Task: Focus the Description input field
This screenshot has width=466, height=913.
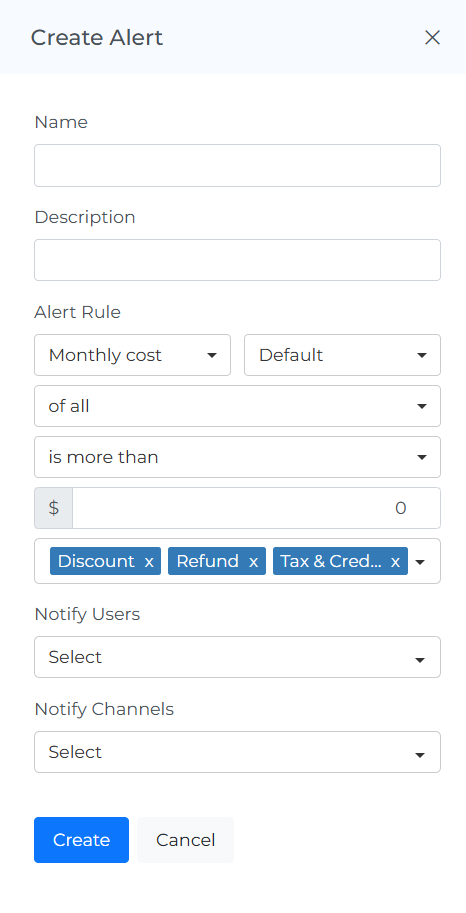Action: coord(238,260)
